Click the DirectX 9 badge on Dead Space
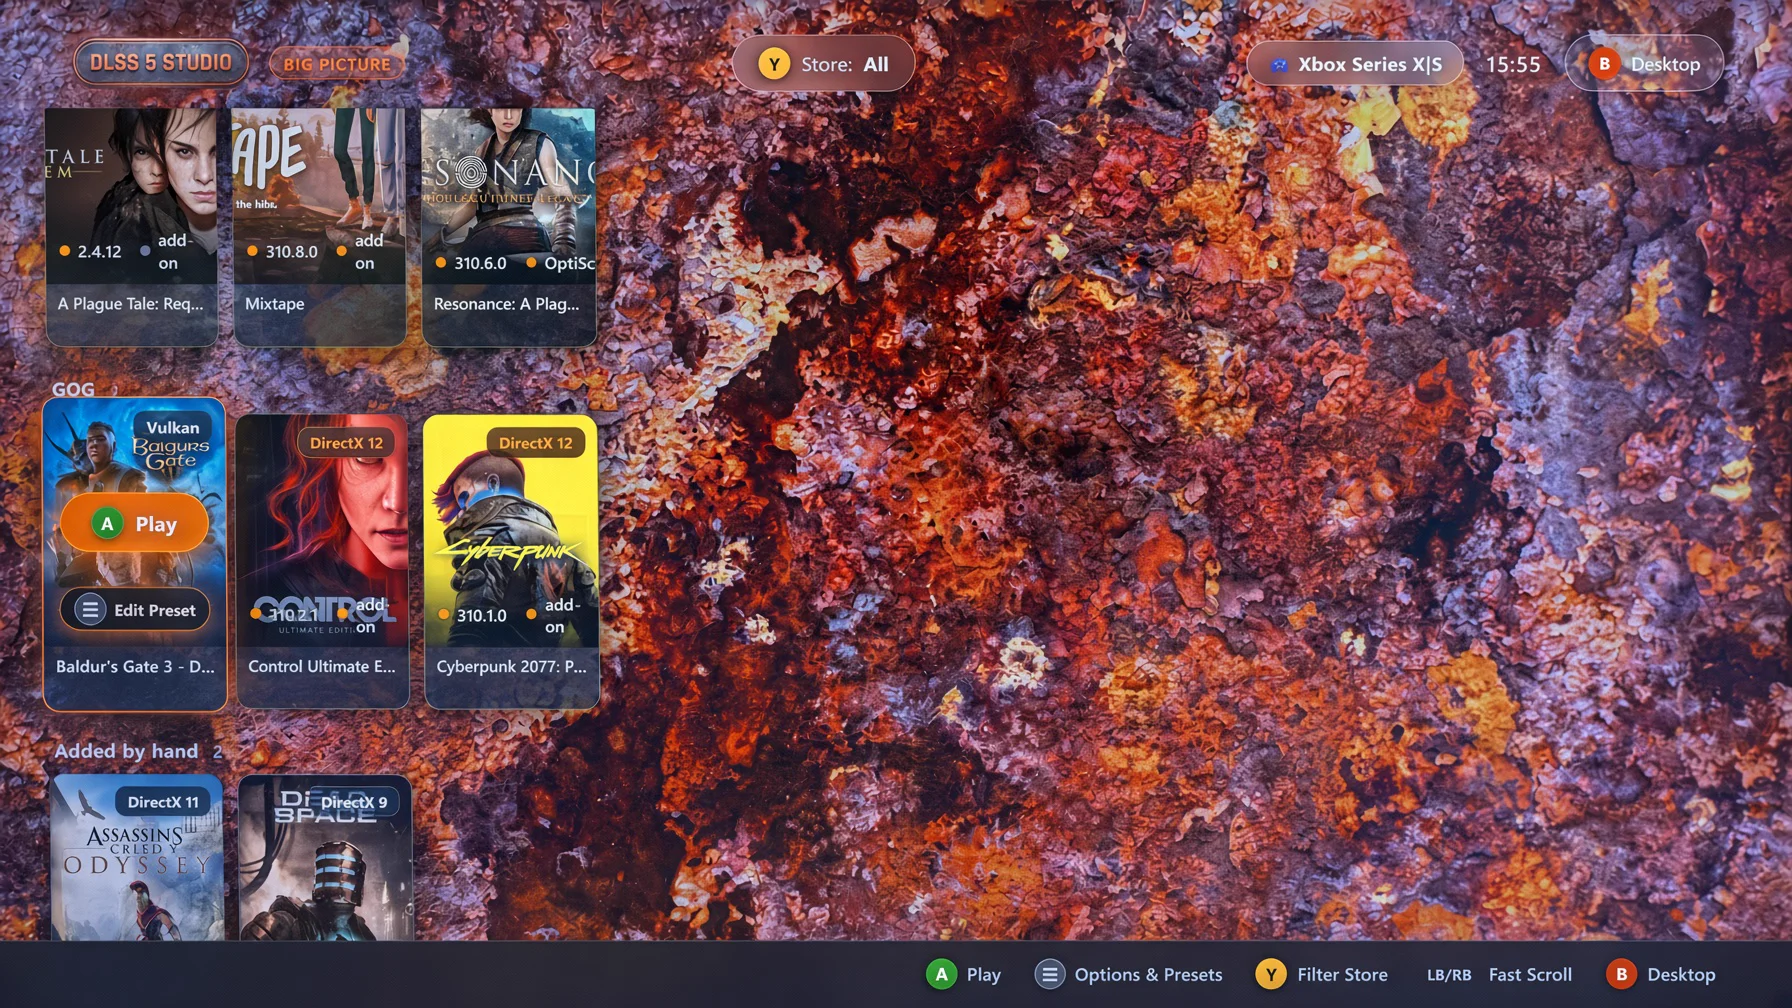The height and width of the screenshot is (1008, 1792). point(353,802)
